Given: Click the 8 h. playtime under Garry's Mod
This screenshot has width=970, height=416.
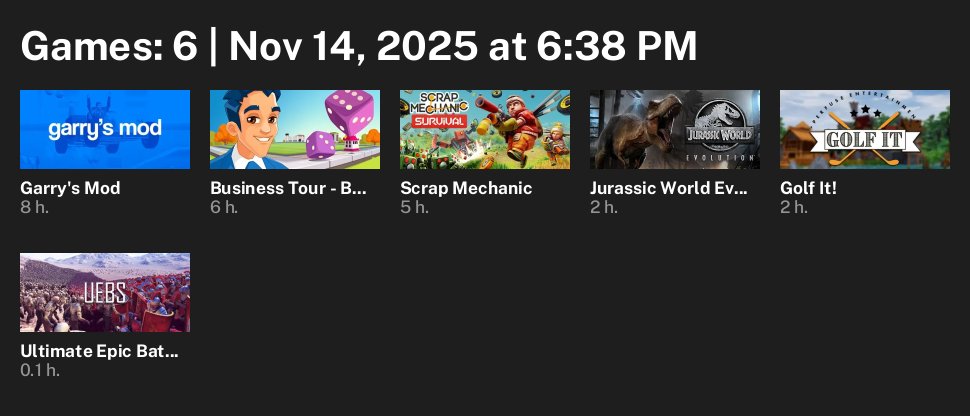Looking at the screenshot, I should [34, 207].
